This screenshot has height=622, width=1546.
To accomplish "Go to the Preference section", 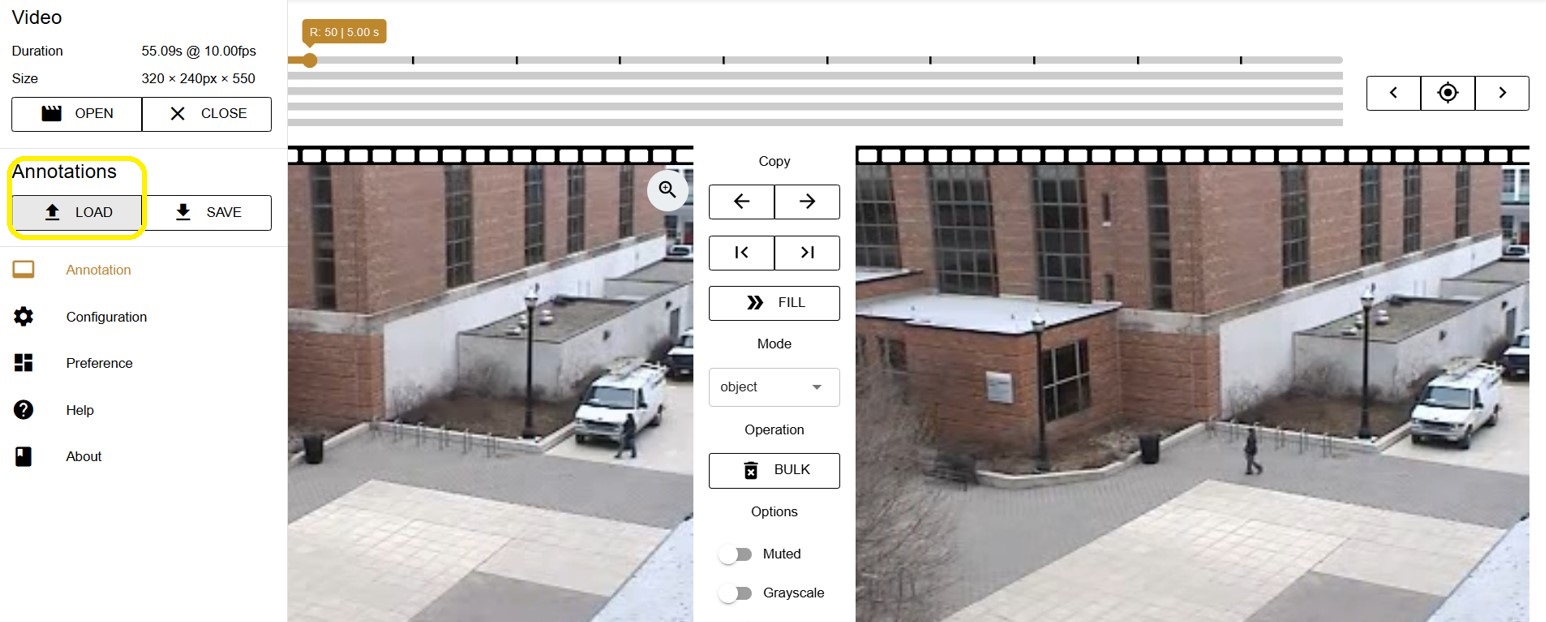I will (99, 363).
